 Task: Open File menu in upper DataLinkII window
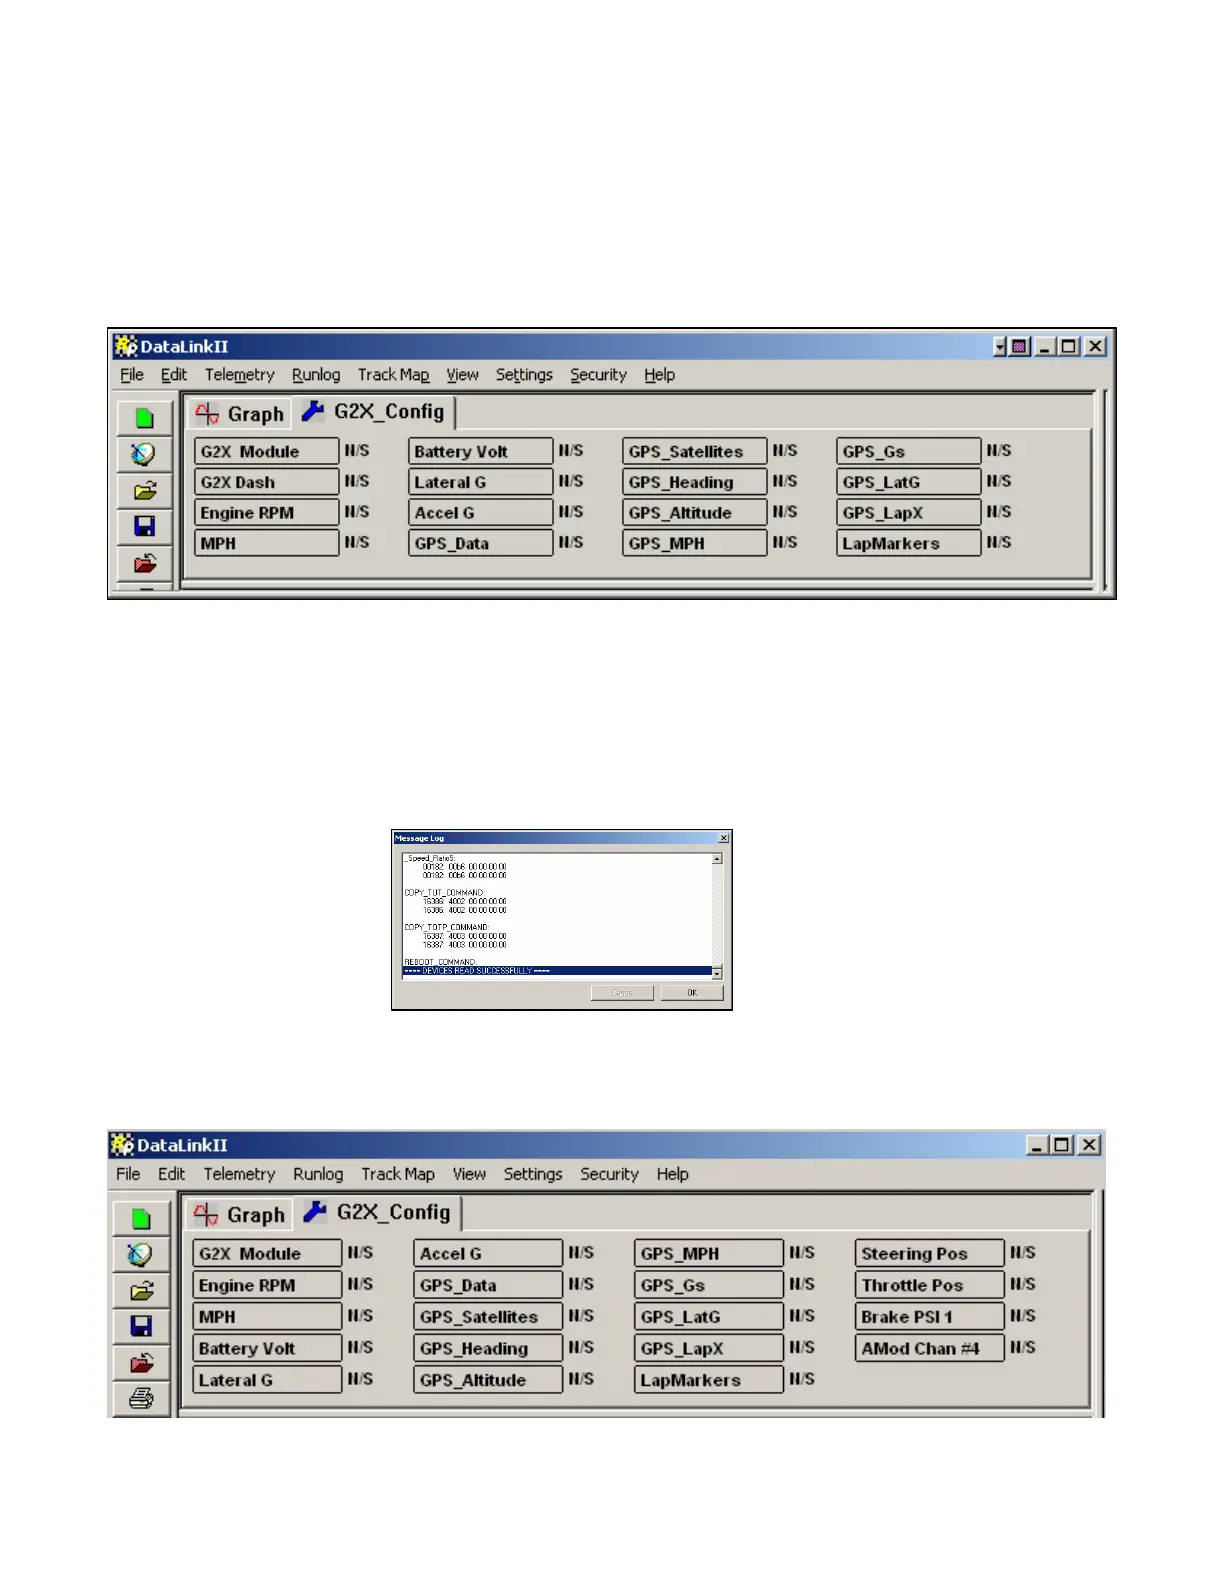point(132,375)
